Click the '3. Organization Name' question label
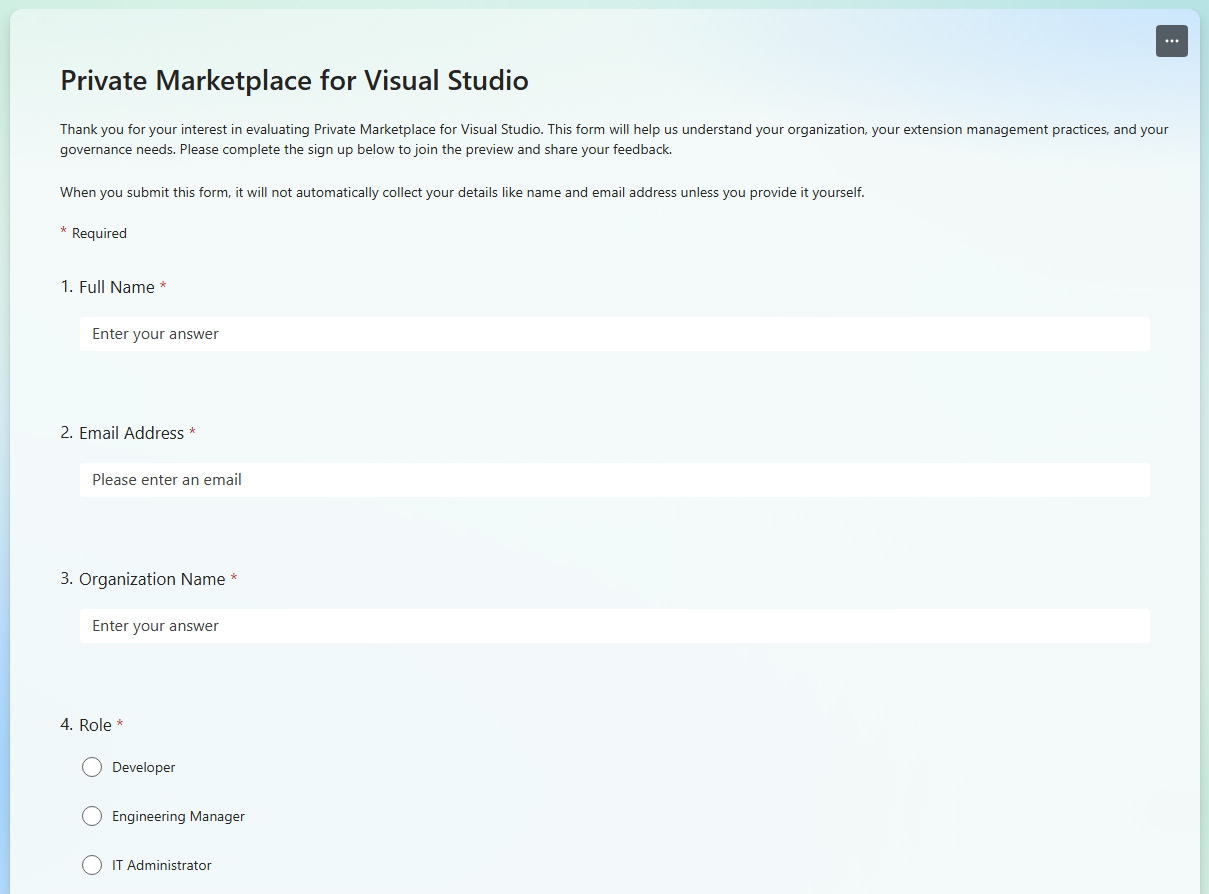Screen dimensions: 1209x894 (149, 579)
